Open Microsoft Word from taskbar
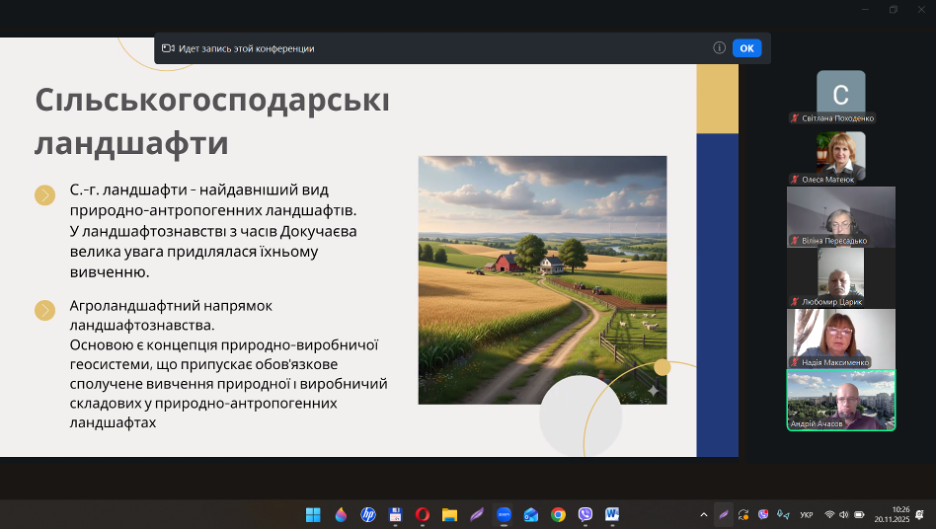 tap(612, 515)
